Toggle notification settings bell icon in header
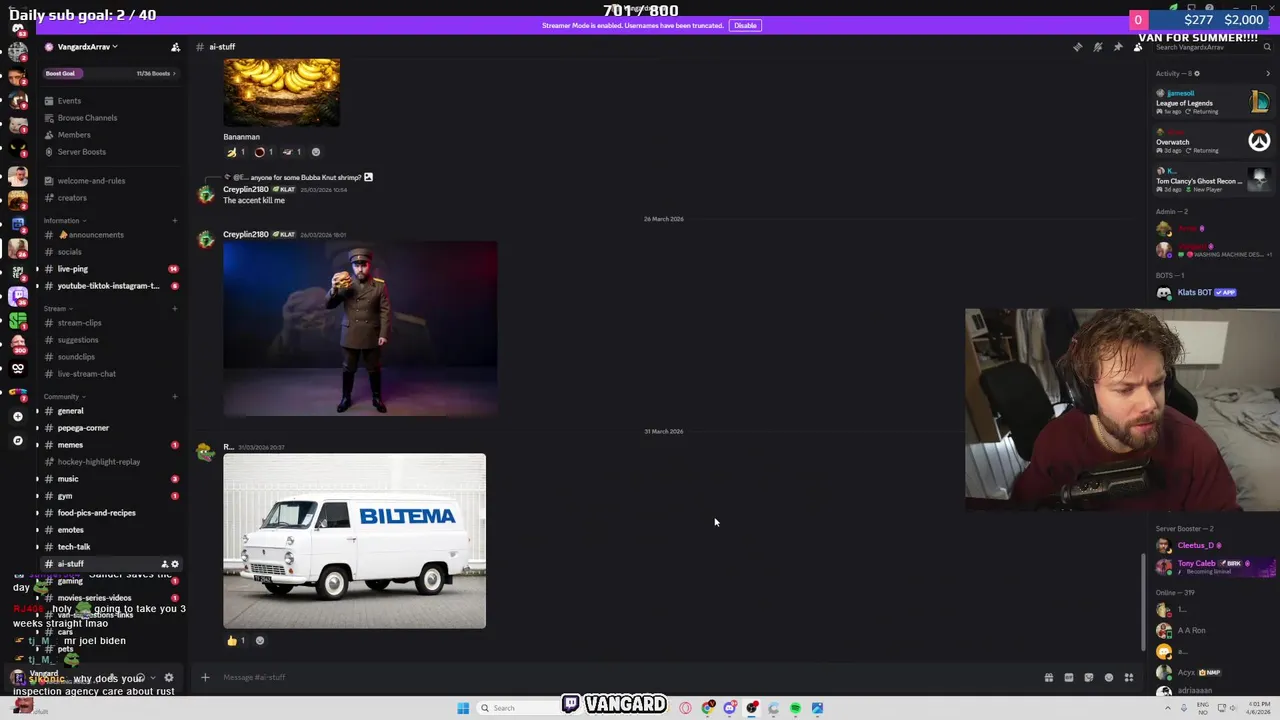 (1097, 47)
